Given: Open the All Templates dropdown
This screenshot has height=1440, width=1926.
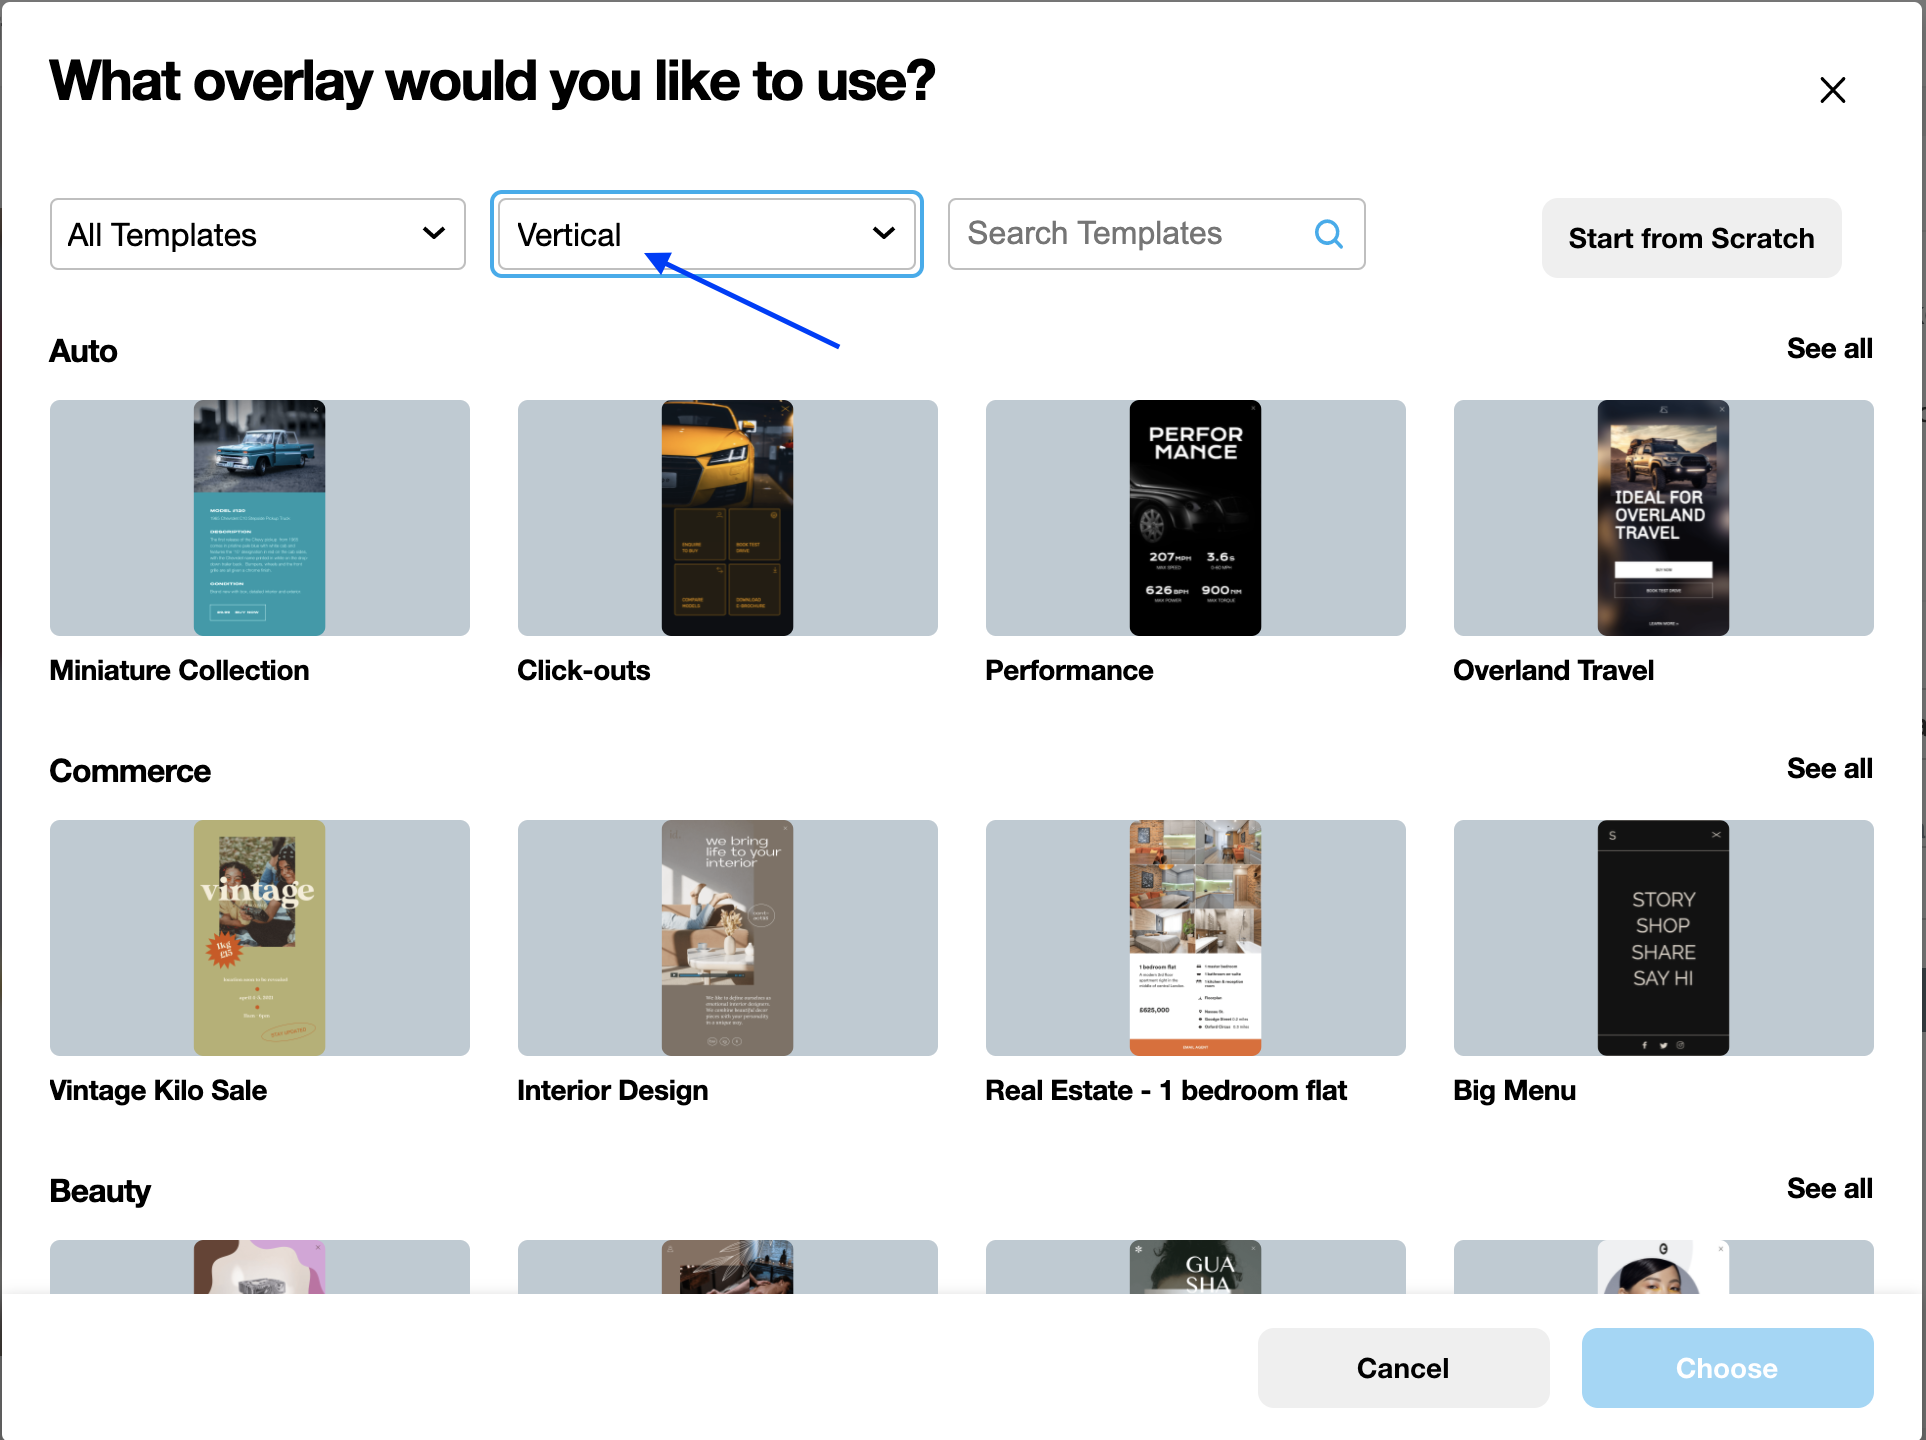Looking at the screenshot, I should [x=257, y=234].
